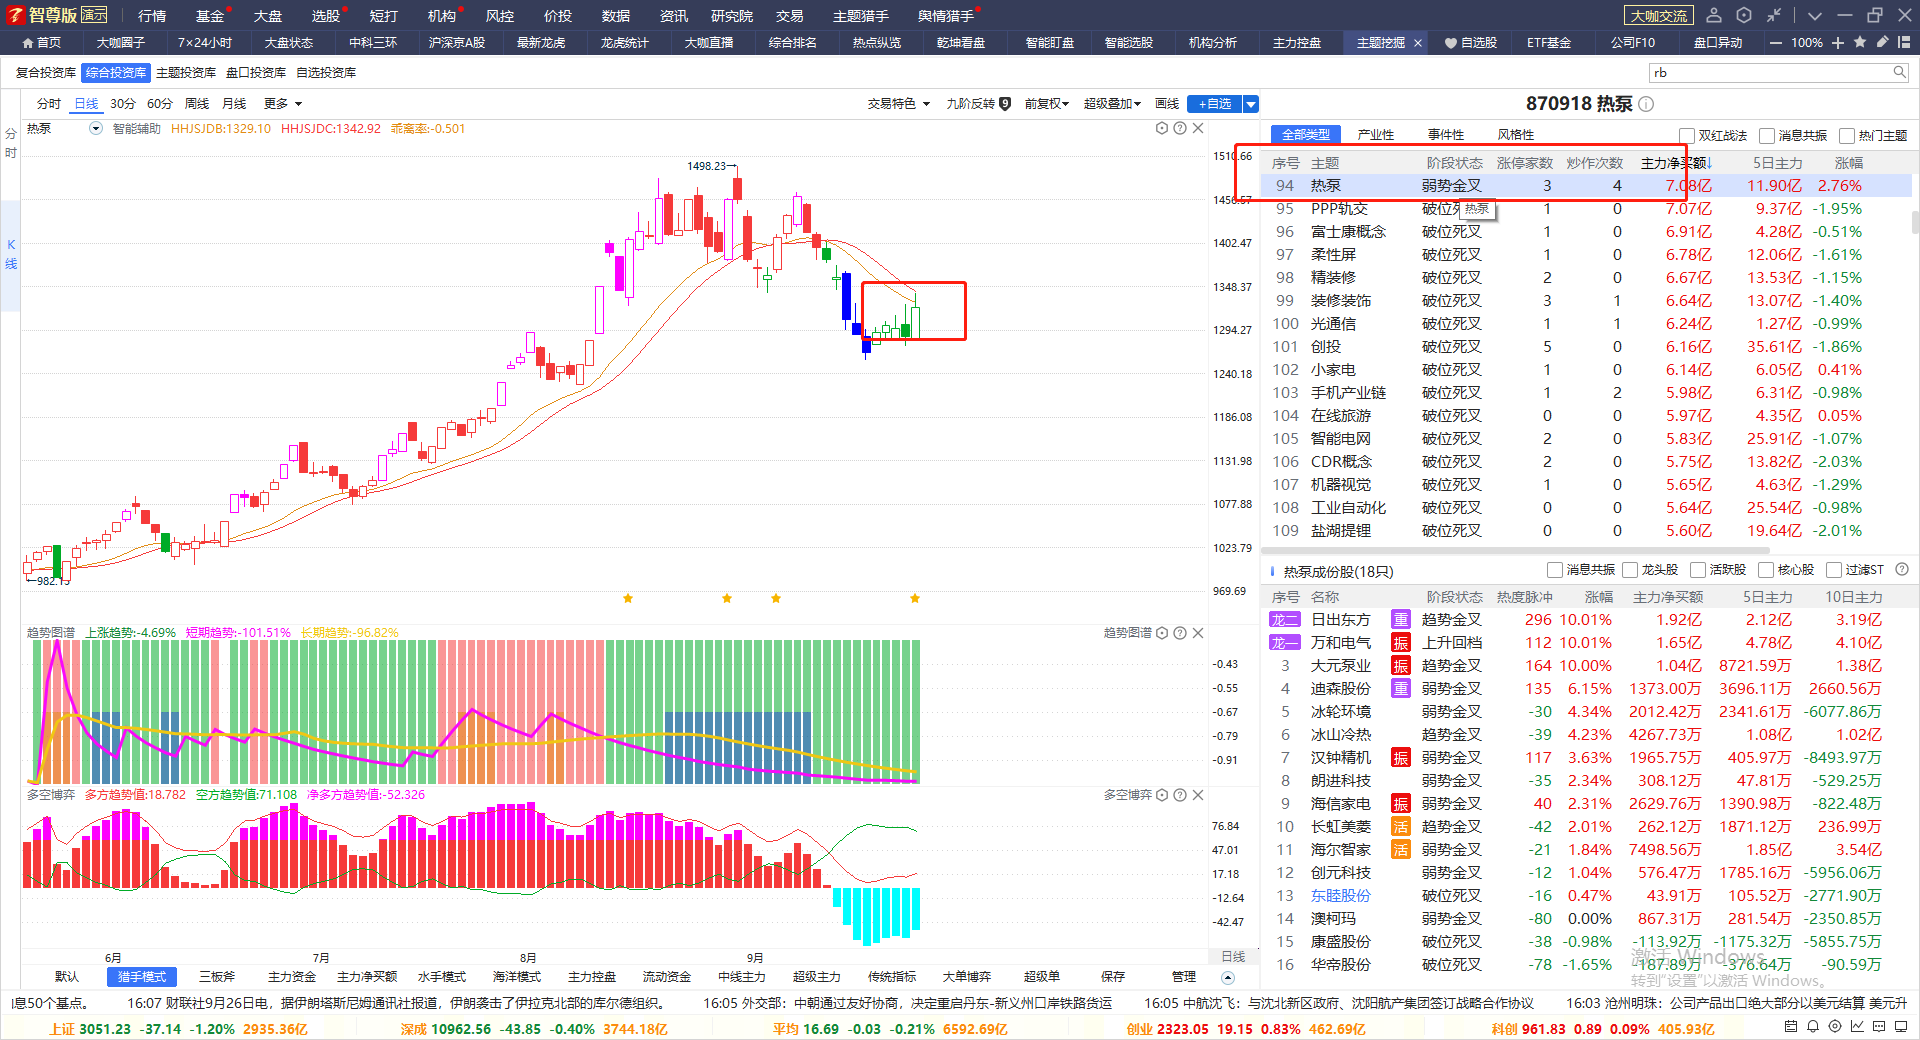The width and height of the screenshot is (1920, 1040).
Task: Click the monitor icon in status bar
Action: click(1901, 1026)
